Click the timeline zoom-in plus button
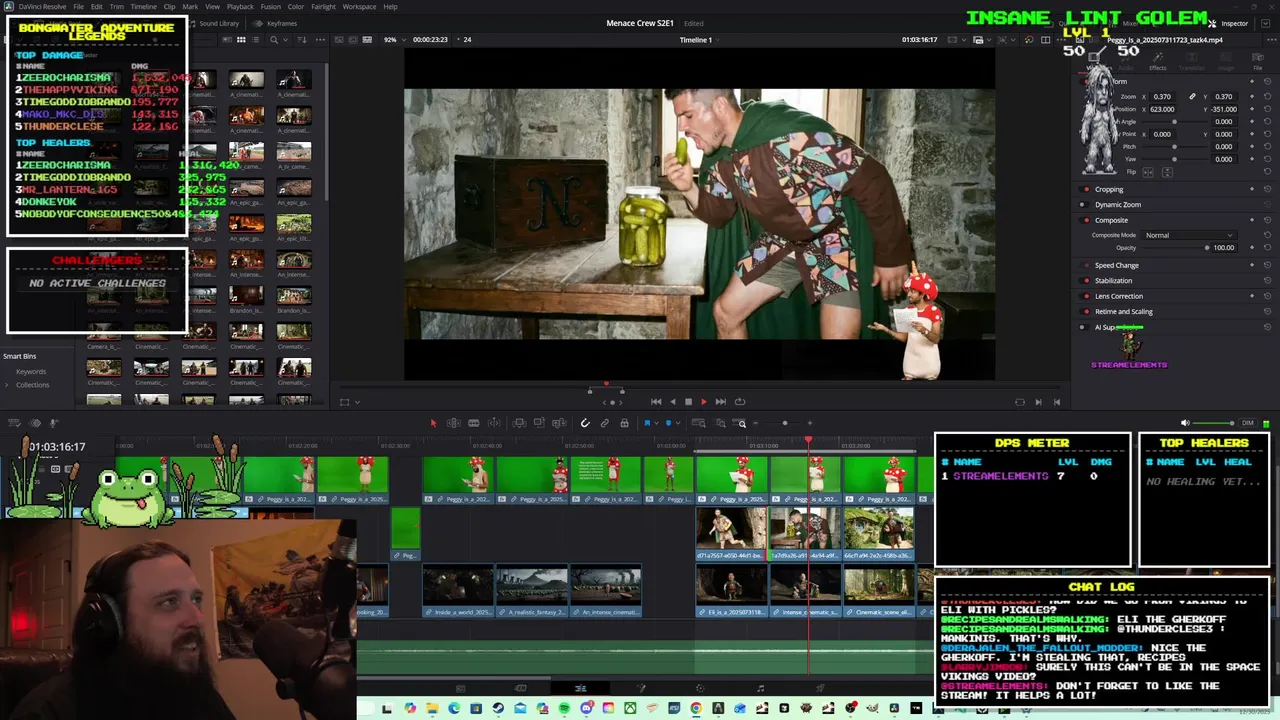1280x720 pixels. pos(812,423)
